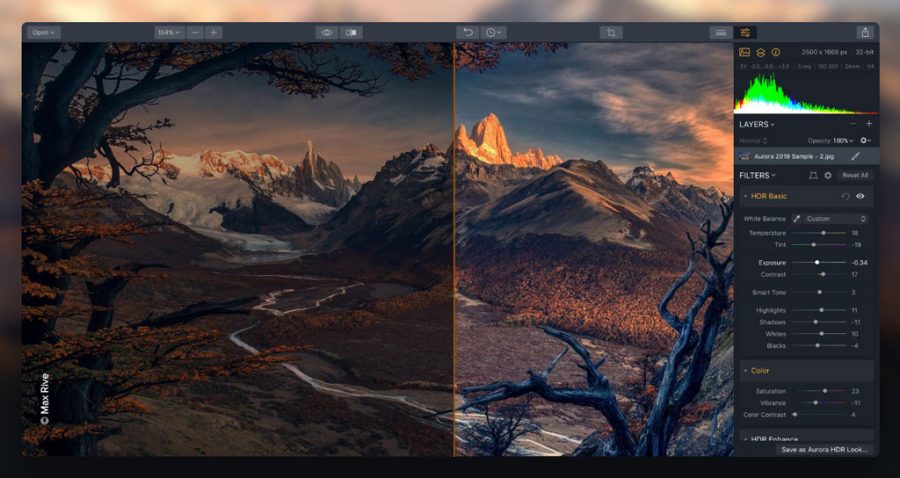Zoom out with the minus button
900x478 pixels.
coord(195,33)
